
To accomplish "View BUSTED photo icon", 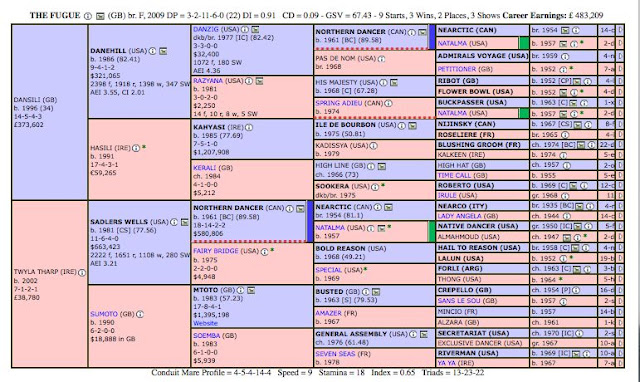I will point(376,292).
